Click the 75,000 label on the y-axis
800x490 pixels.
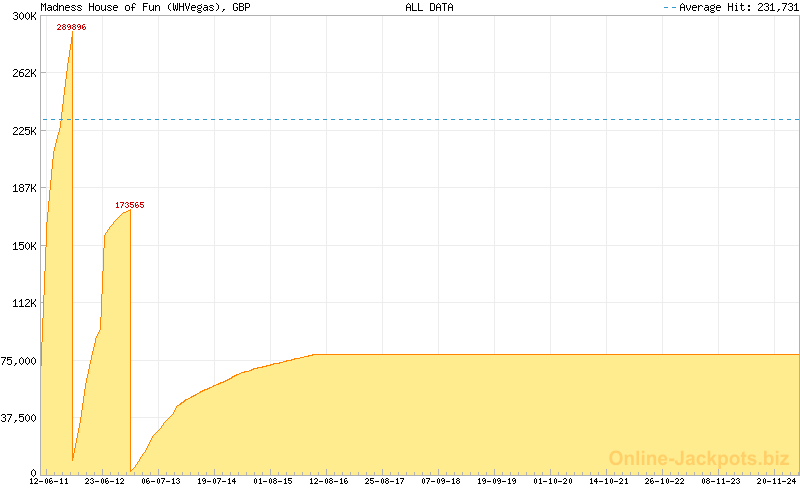point(20,361)
